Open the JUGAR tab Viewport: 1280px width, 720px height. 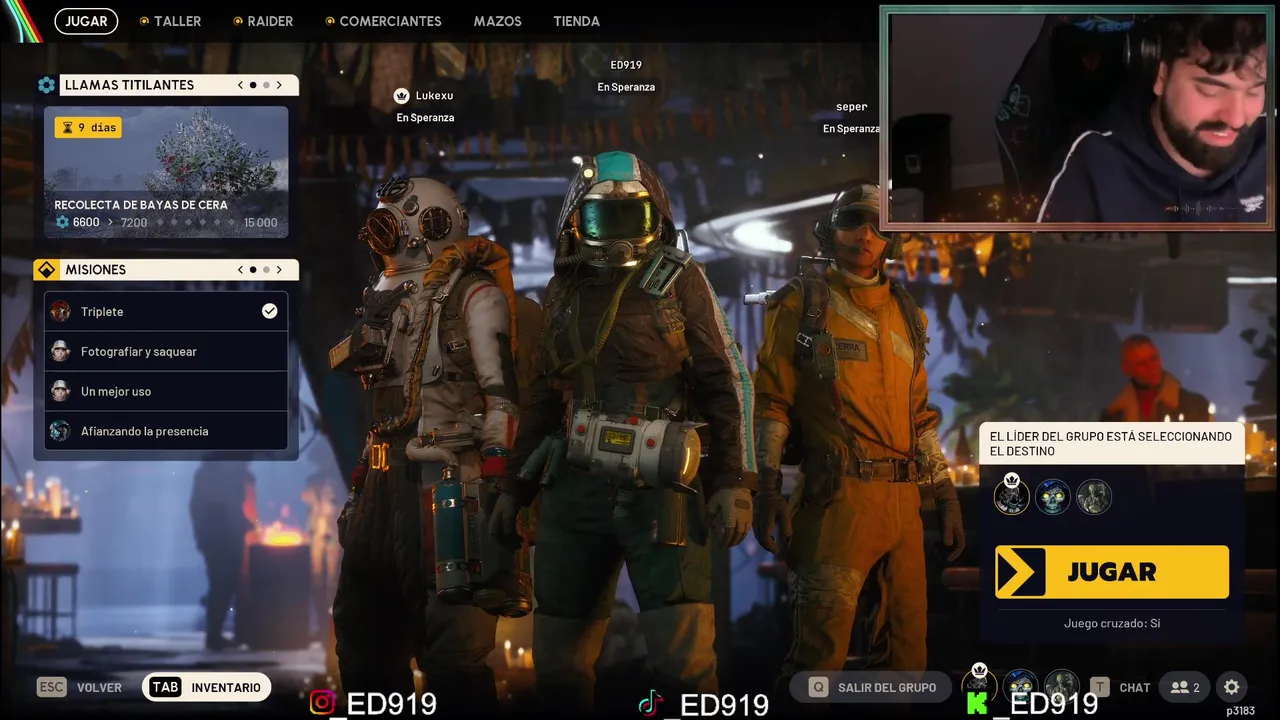pyautogui.click(x=86, y=21)
